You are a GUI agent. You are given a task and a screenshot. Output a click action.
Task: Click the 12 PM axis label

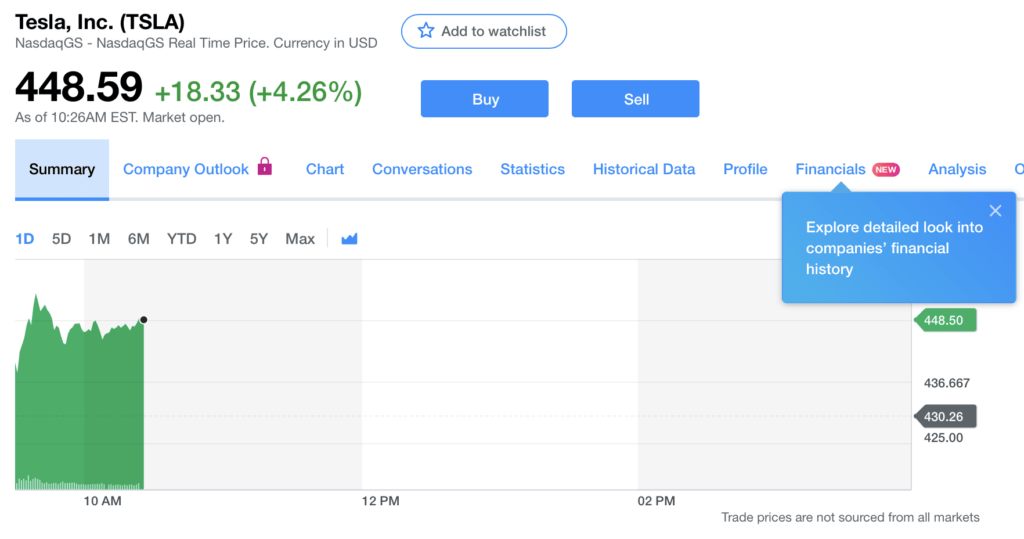click(x=380, y=501)
